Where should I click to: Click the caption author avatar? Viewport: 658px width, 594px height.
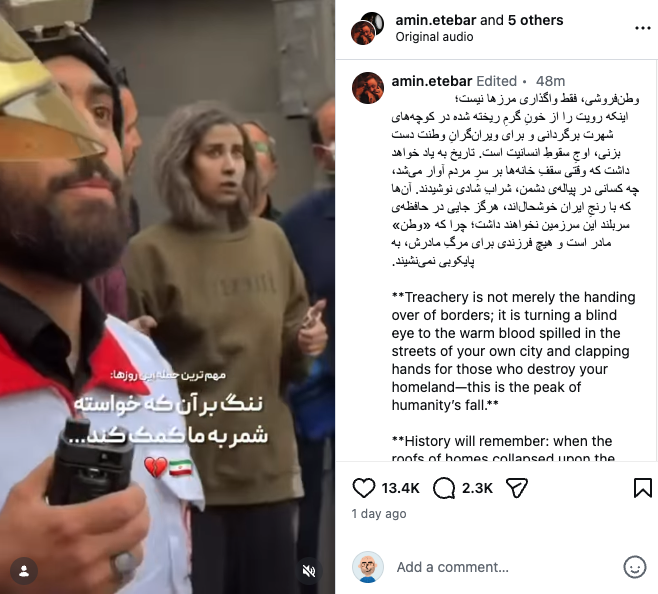368,88
